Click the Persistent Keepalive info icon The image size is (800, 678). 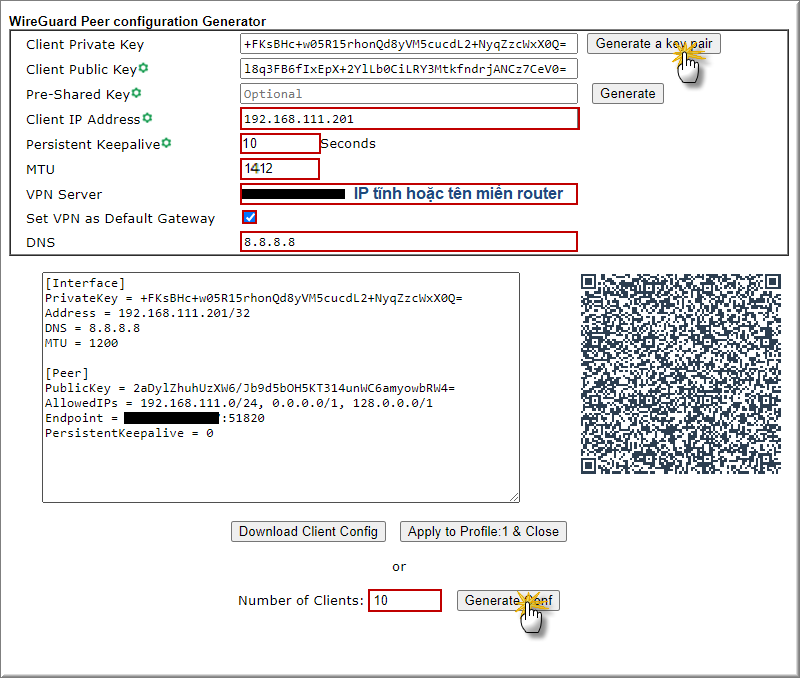[x=166, y=143]
